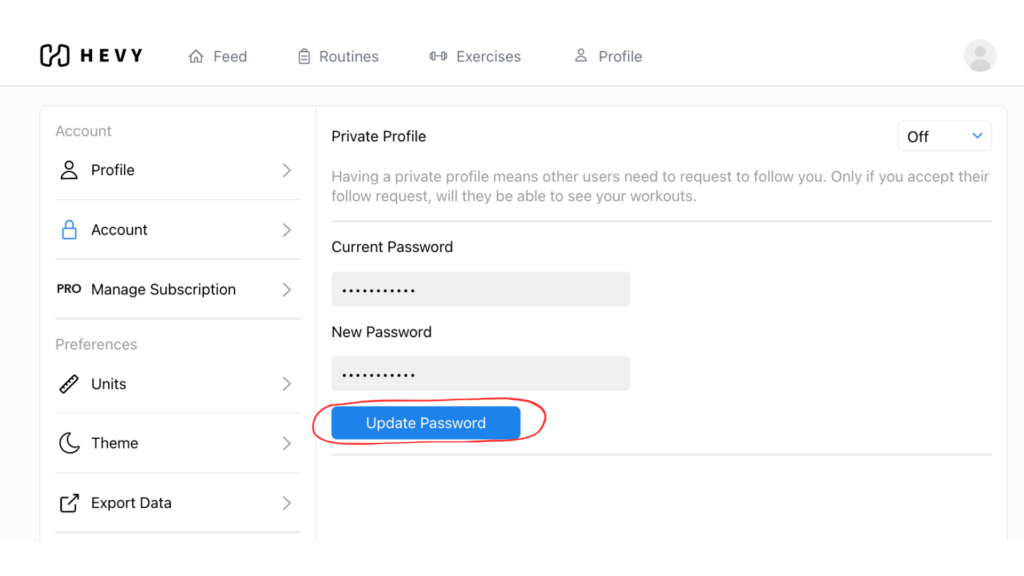
Task: Expand the Profile settings chevron
Action: click(x=287, y=170)
